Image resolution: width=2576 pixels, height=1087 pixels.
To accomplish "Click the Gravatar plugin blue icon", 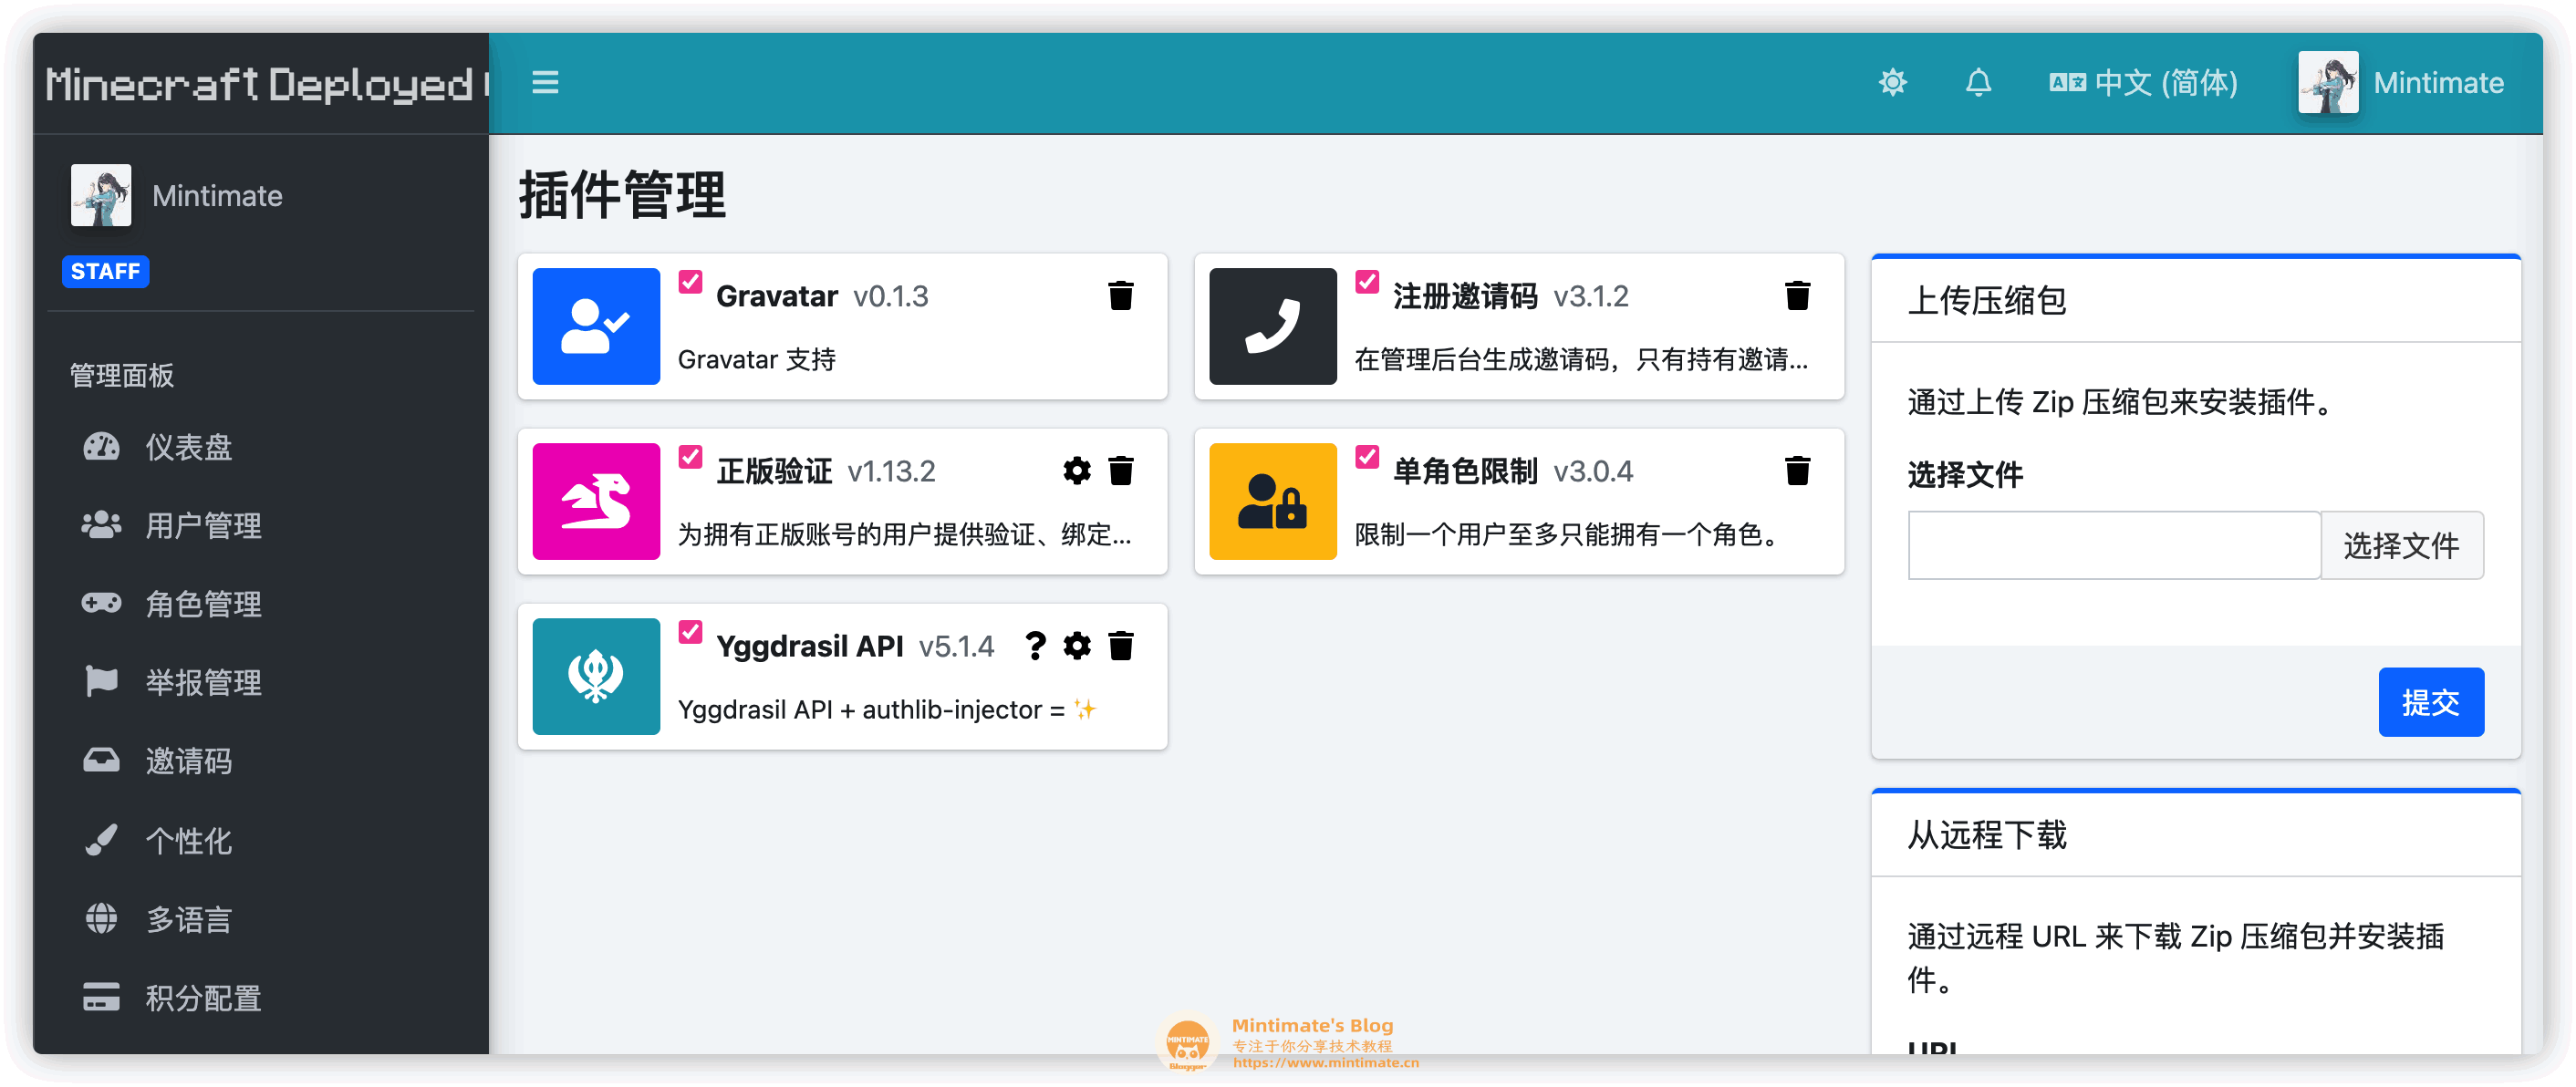I will coord(596,326).
